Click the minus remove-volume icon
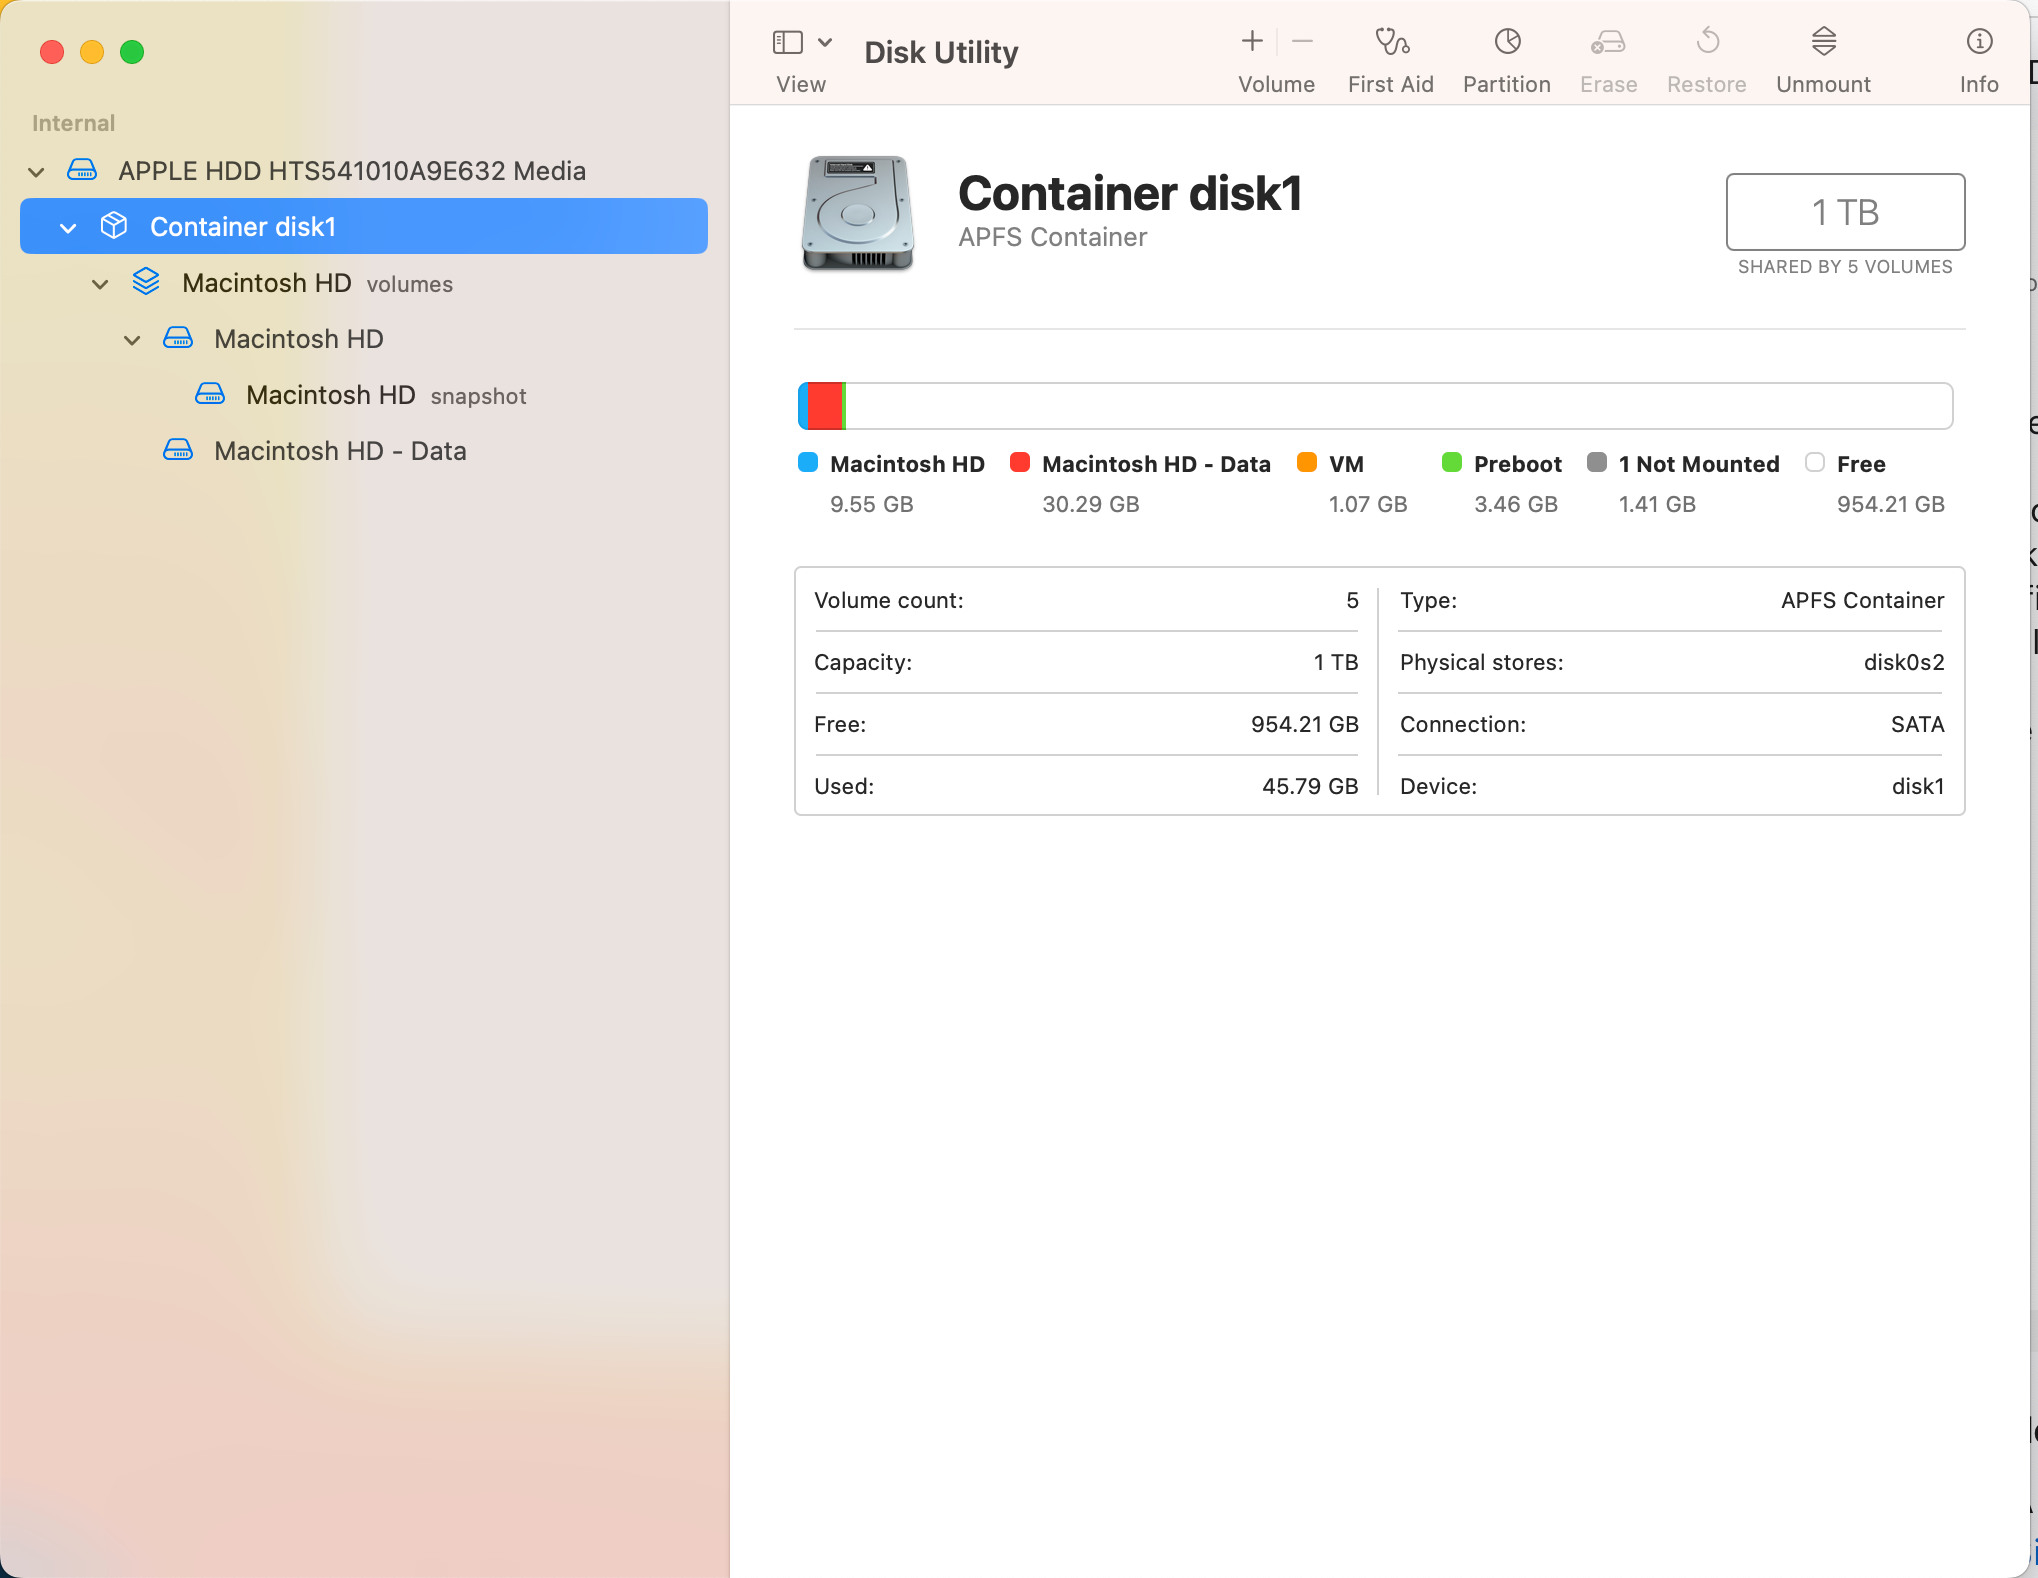 tap(1302, 41)
